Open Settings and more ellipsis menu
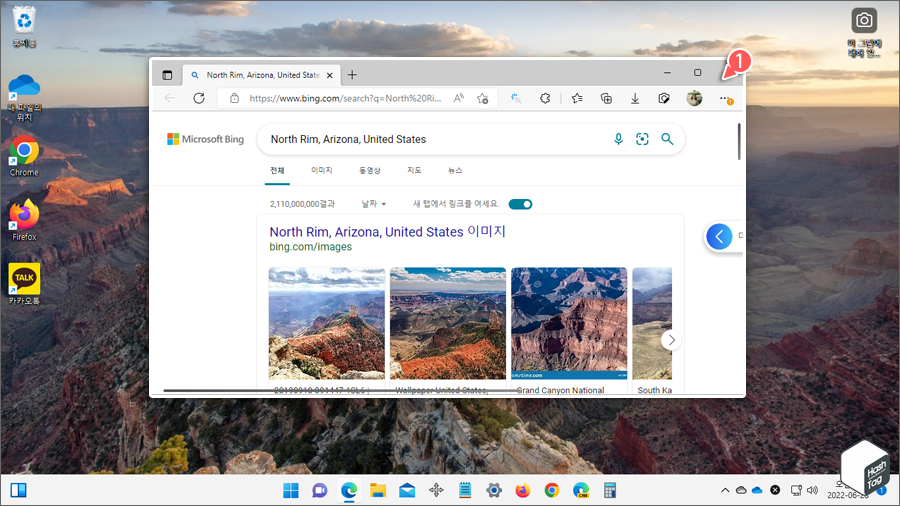 [725, 99]
